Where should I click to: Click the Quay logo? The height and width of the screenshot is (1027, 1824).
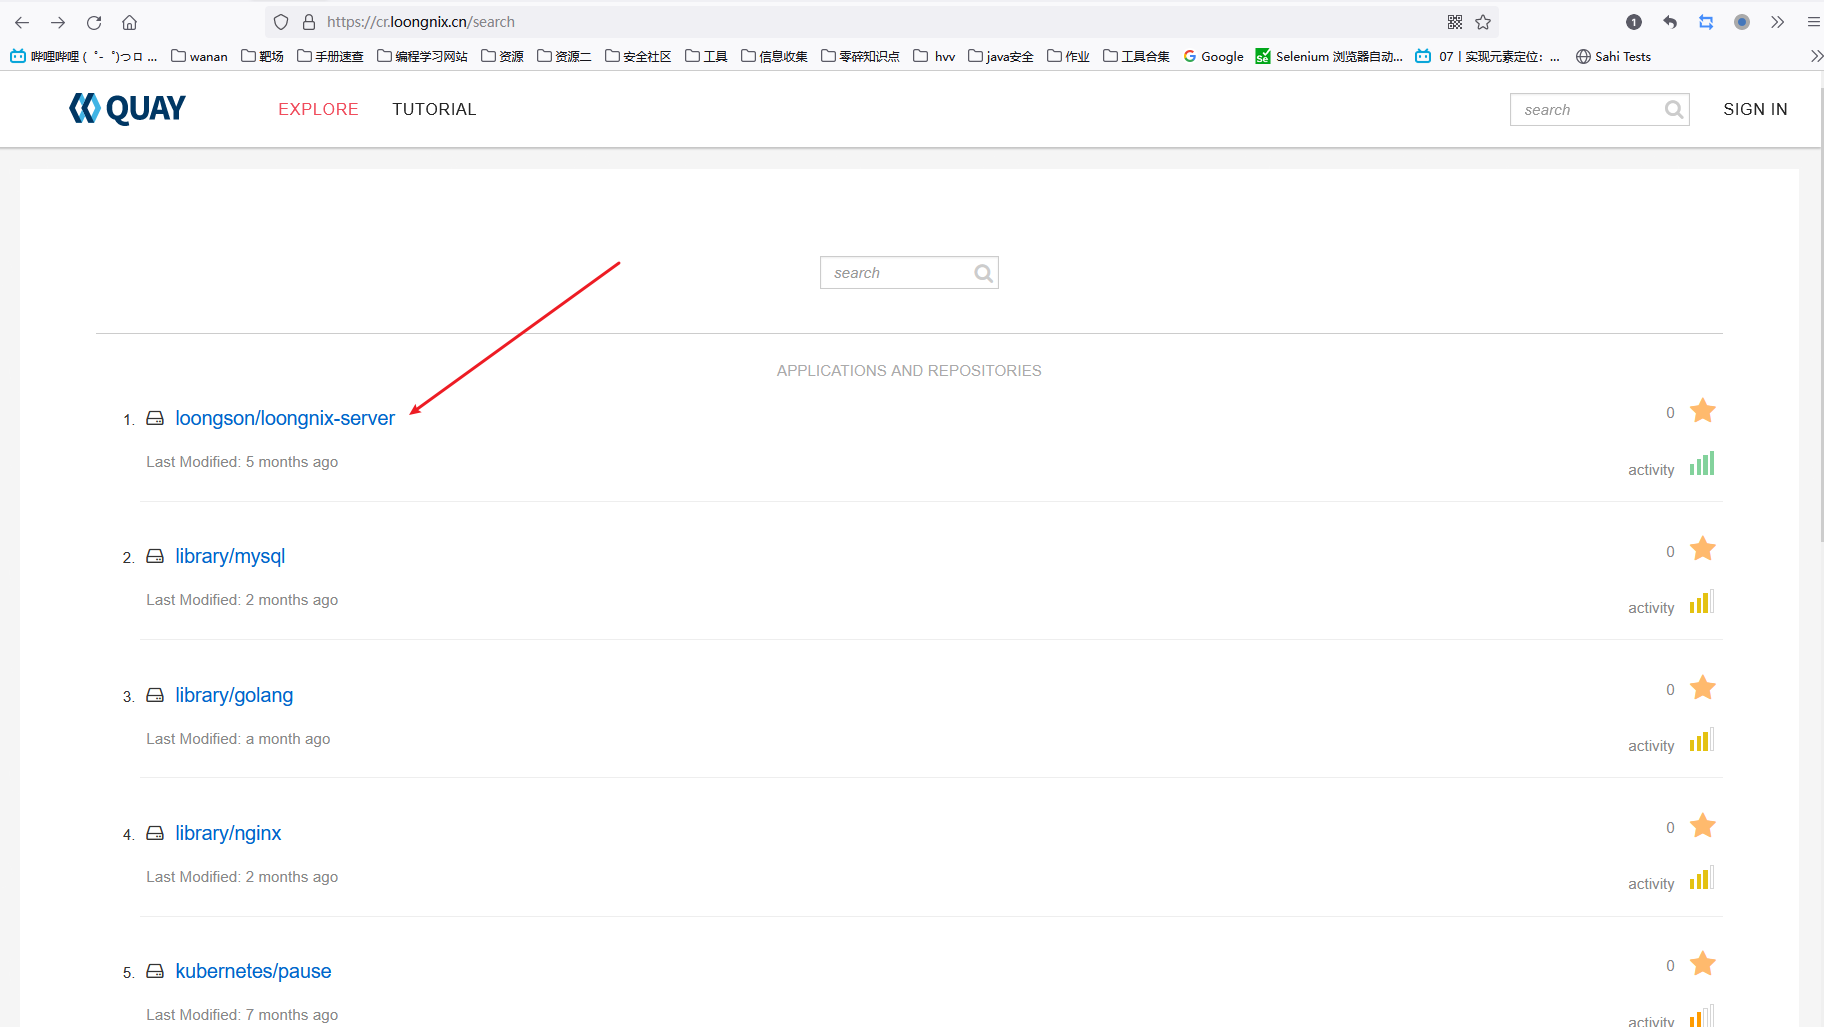pos(127,109)
